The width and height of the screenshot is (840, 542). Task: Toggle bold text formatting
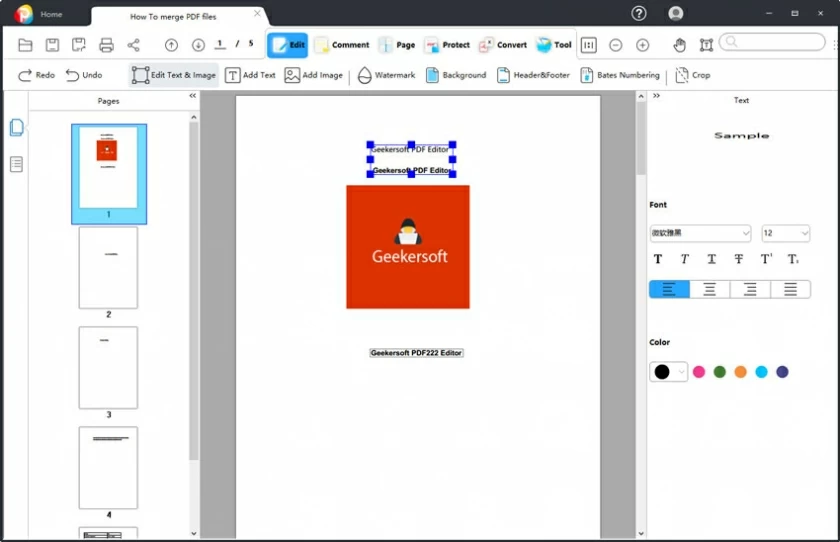coord(658,259)
